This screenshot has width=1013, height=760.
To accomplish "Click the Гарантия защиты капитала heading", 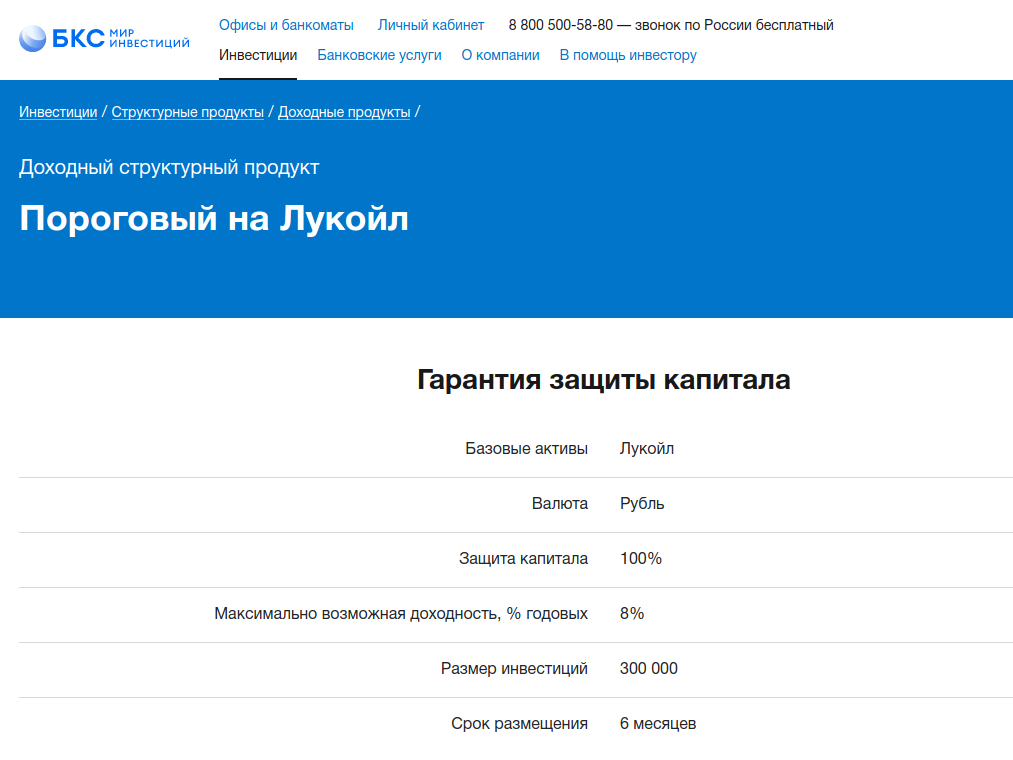I will point(603,380).
